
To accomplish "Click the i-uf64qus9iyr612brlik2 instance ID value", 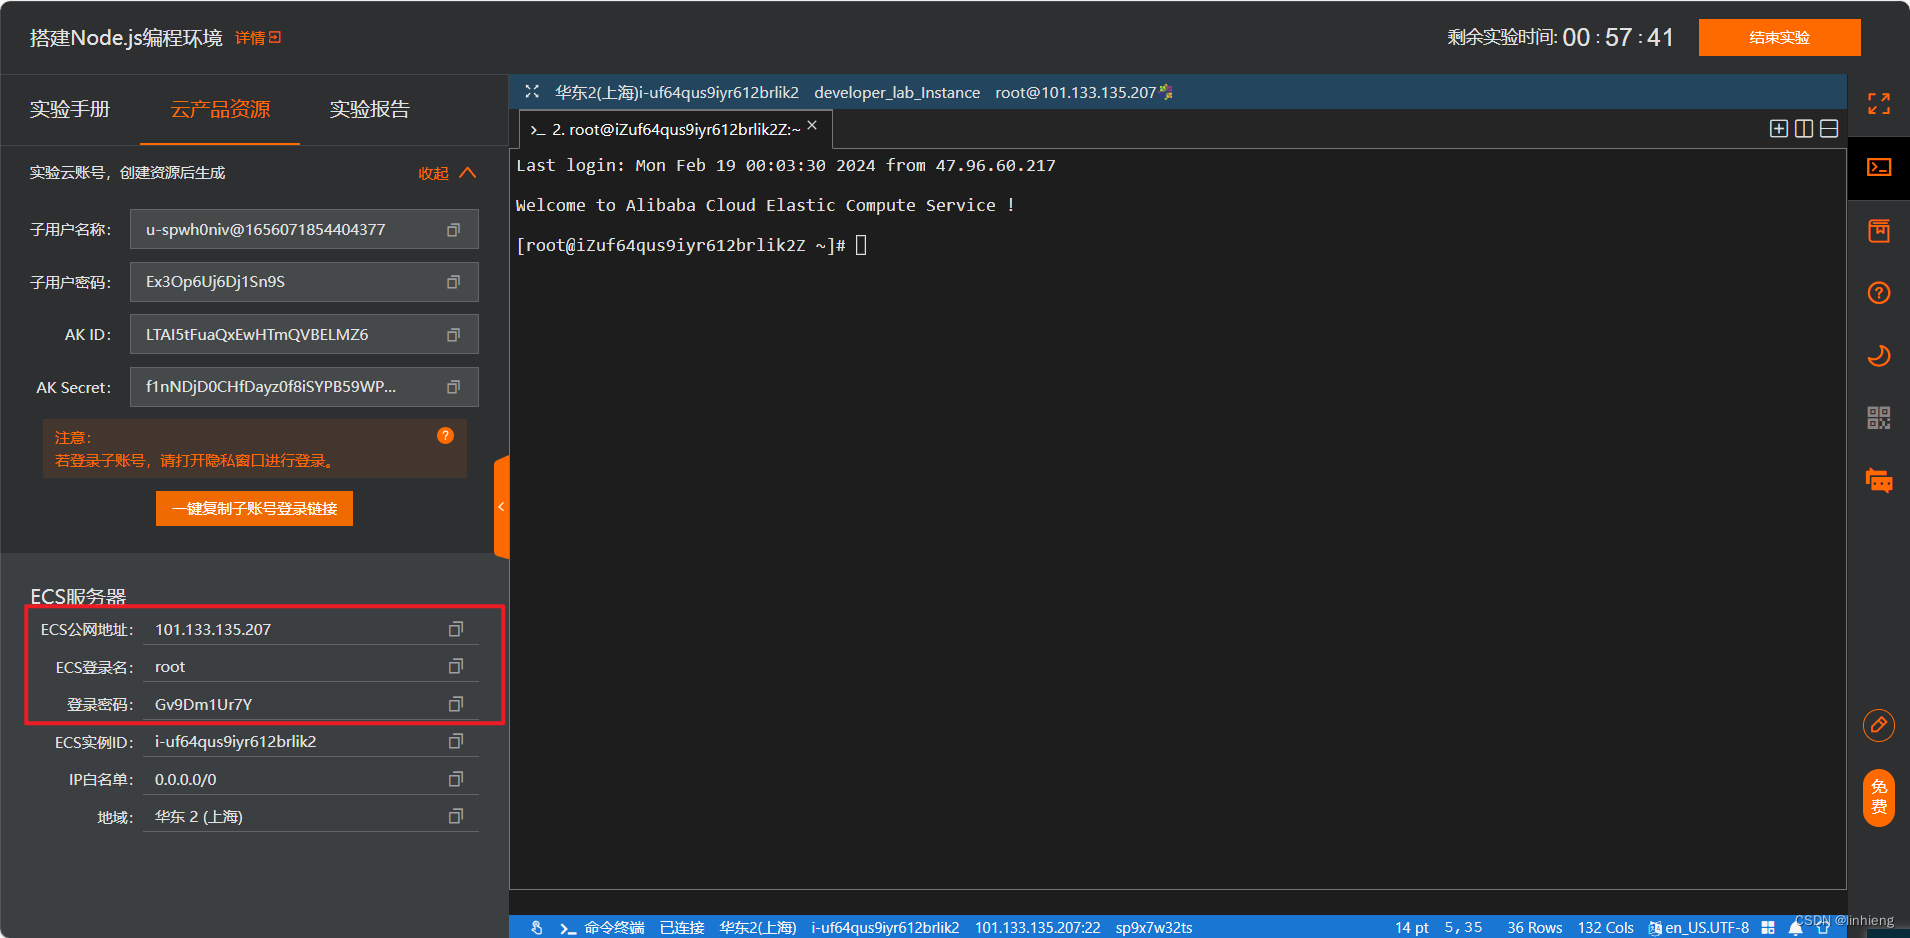I will pyautogui.click(x=236, y=741).
